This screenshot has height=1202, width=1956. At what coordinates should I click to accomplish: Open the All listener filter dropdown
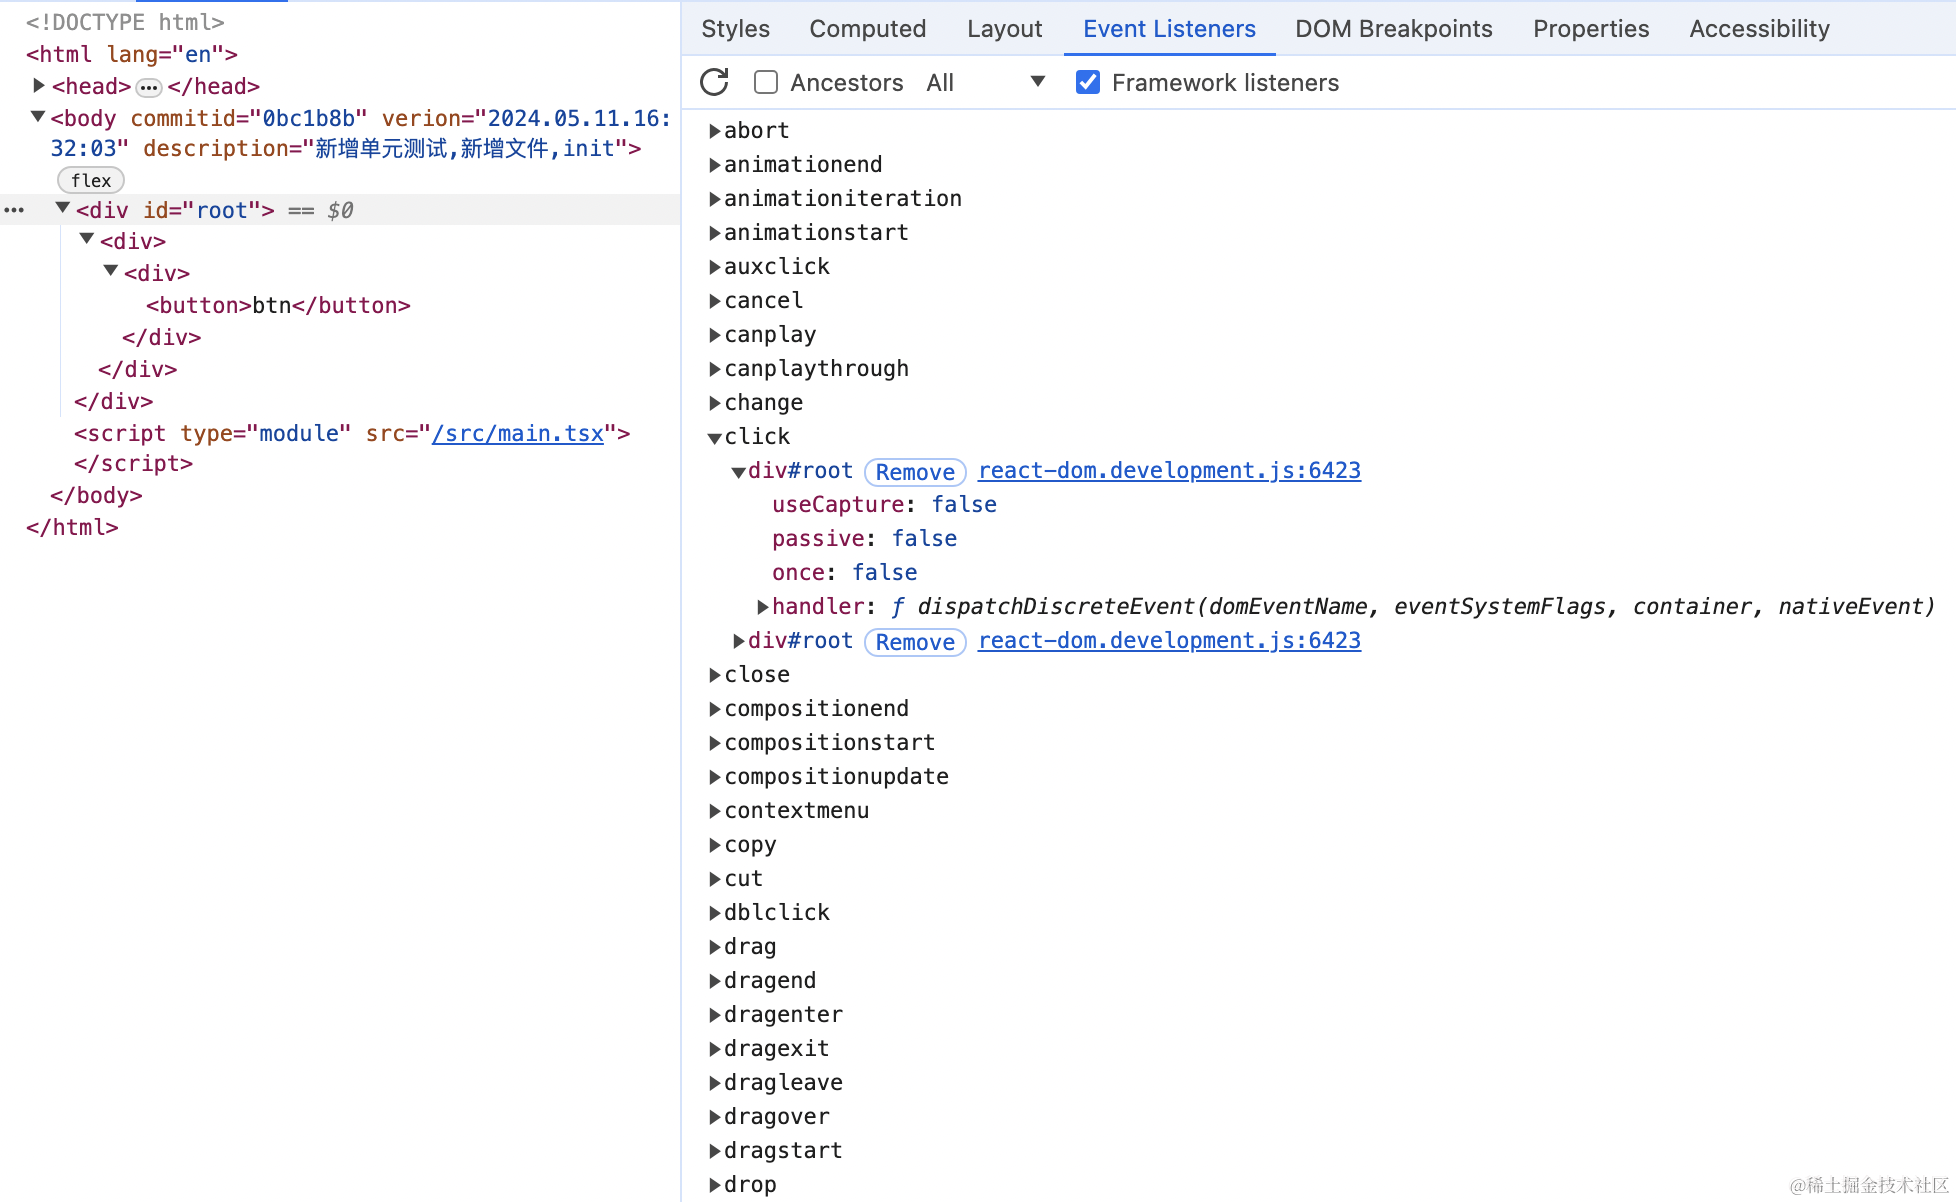click(985, 82)
